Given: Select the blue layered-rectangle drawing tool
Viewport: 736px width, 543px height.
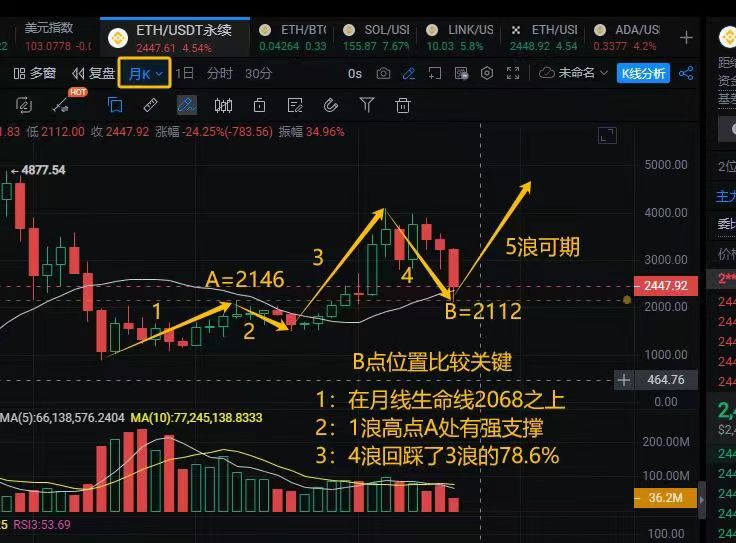Looking at the screenshot, I should [115, 105].
